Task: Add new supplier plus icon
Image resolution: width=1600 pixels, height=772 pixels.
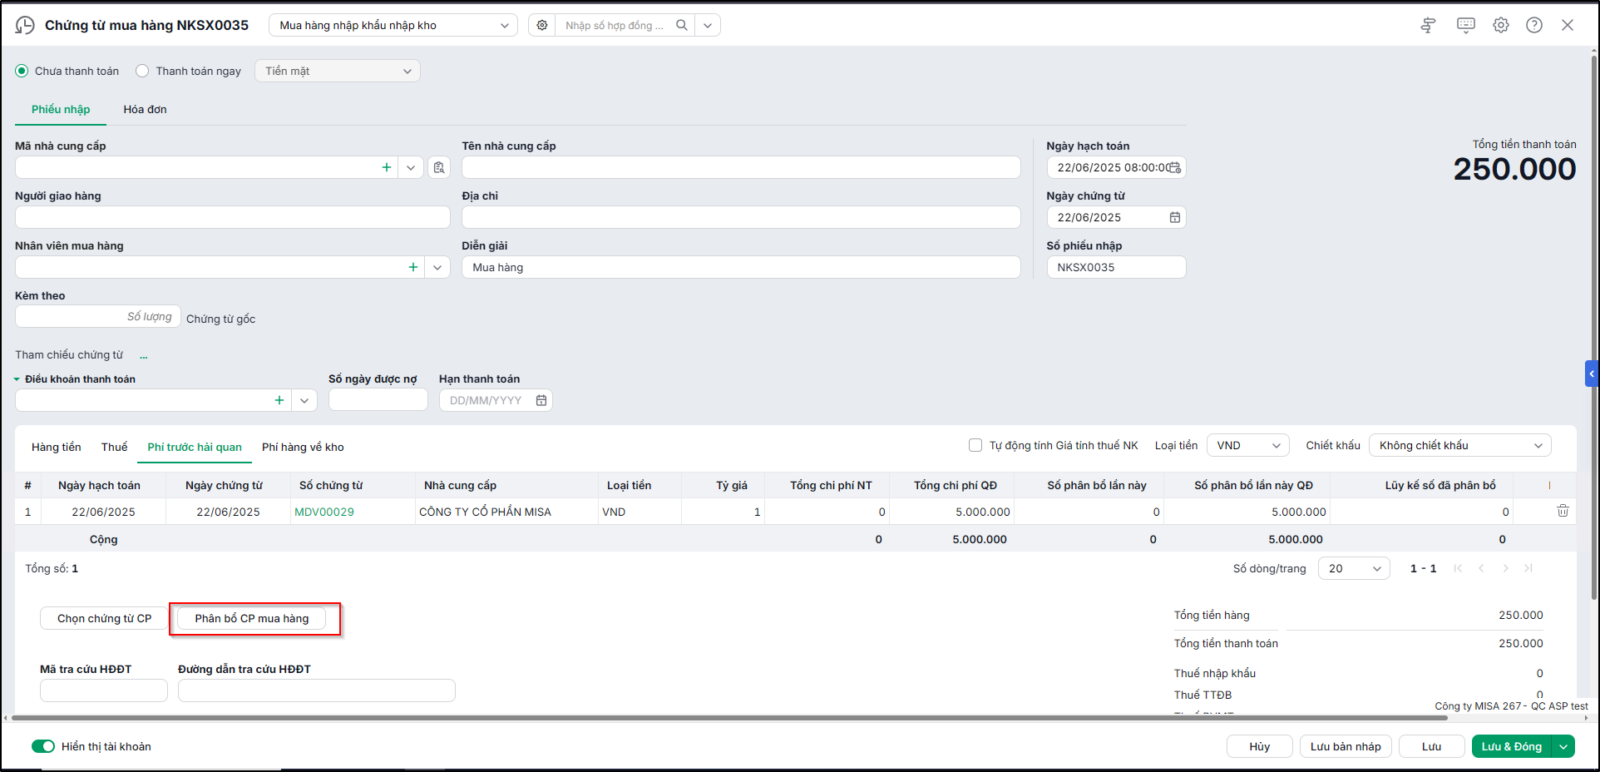Action: tap(387, 167)
